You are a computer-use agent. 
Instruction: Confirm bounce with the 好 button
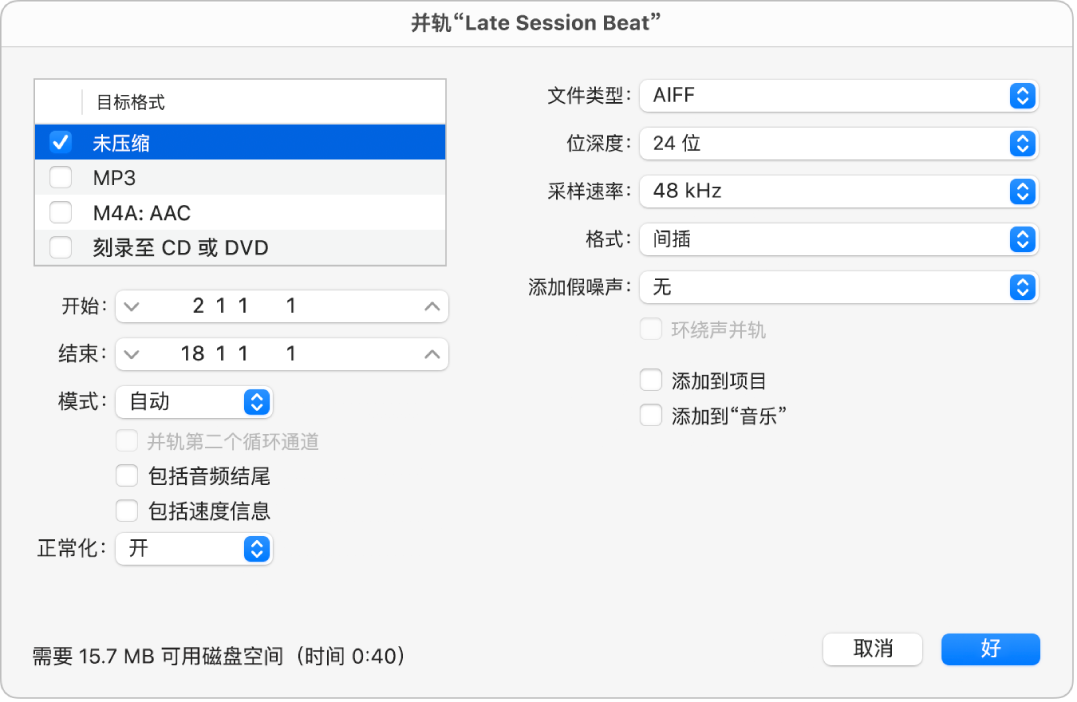point(990,649)
